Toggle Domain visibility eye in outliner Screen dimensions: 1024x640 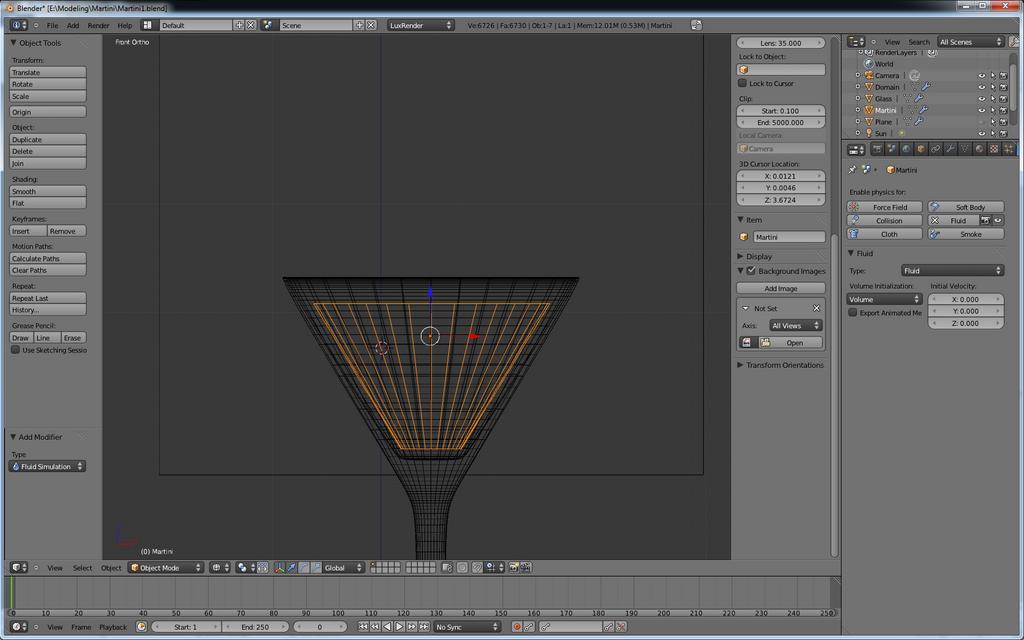(982, 87)
